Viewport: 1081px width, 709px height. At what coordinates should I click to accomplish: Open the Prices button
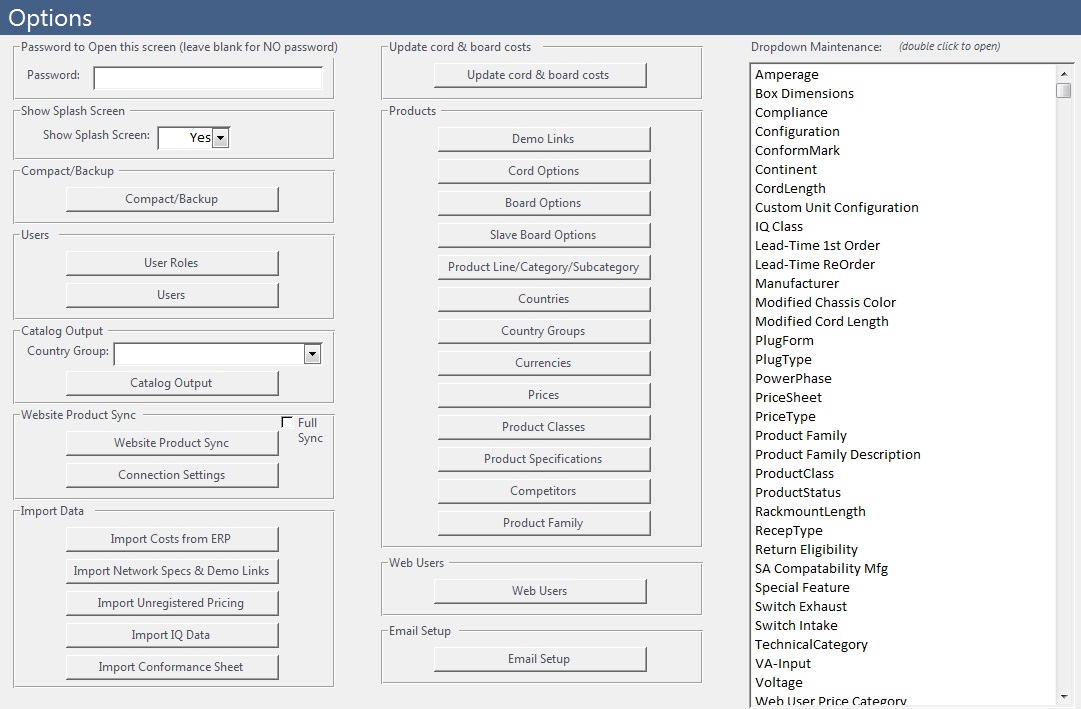[x=543, y=395]
